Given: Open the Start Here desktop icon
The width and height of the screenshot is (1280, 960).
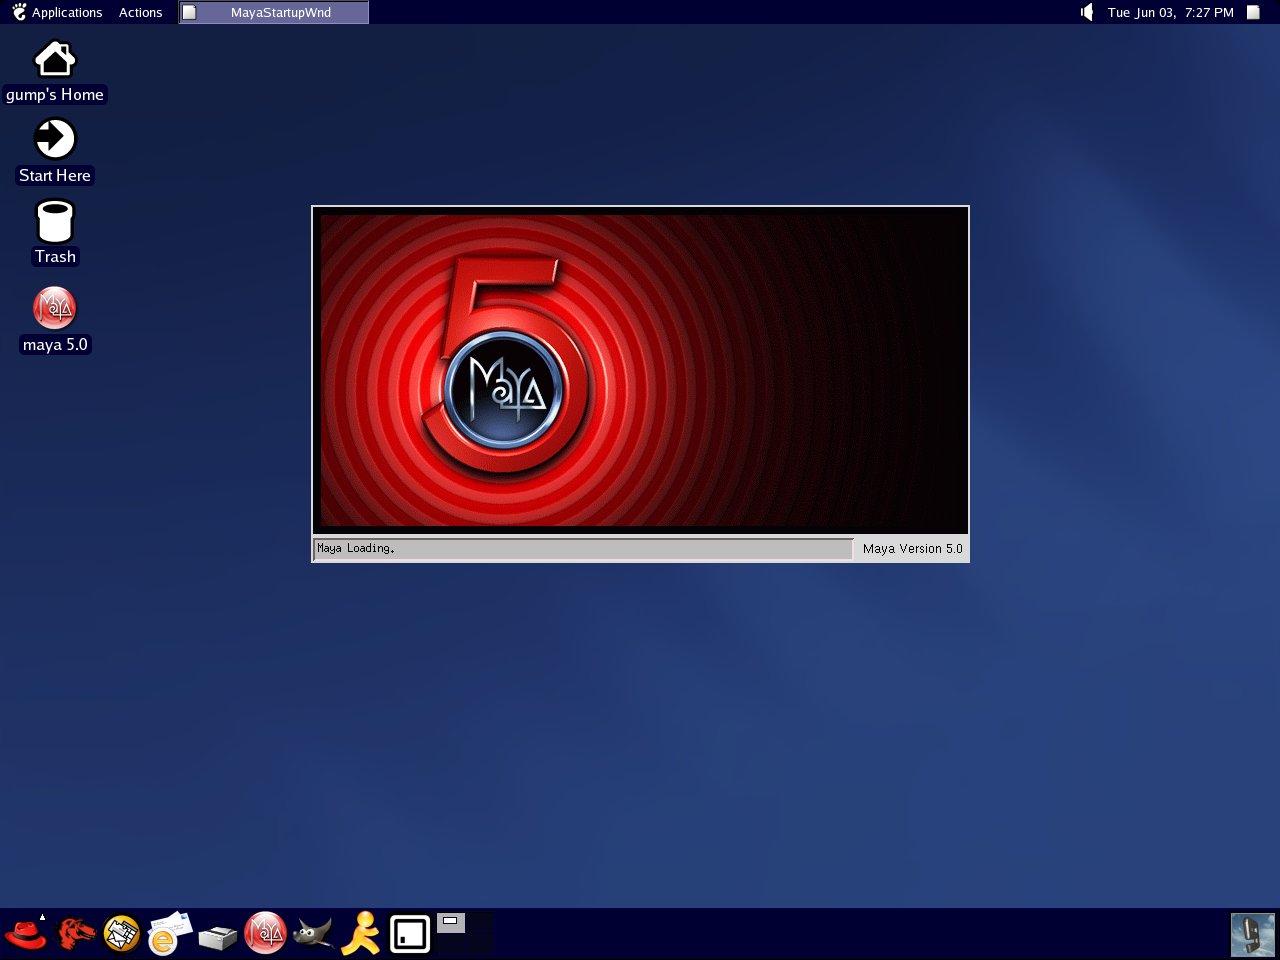Looking at the screenshot, I should click(55, 152).
